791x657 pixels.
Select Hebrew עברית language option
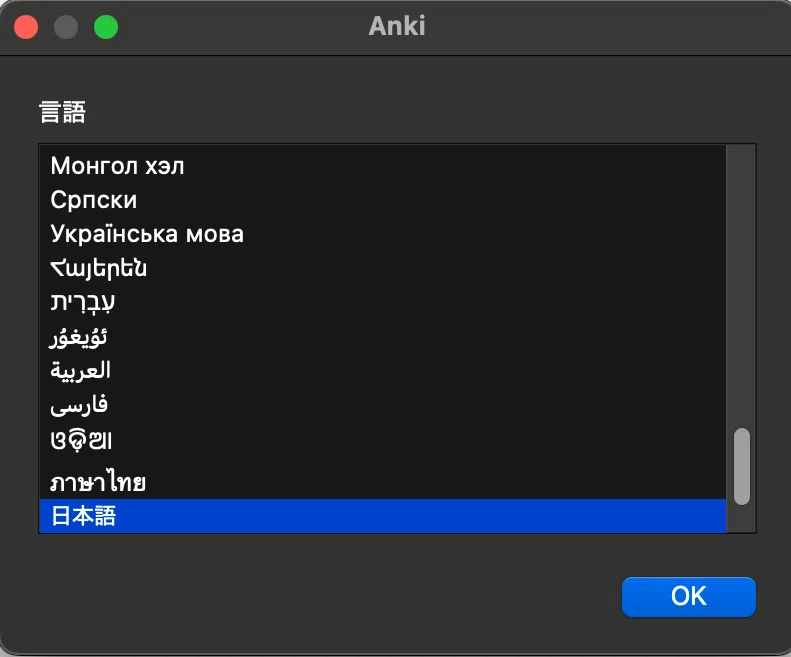click(x=382, y=302)
